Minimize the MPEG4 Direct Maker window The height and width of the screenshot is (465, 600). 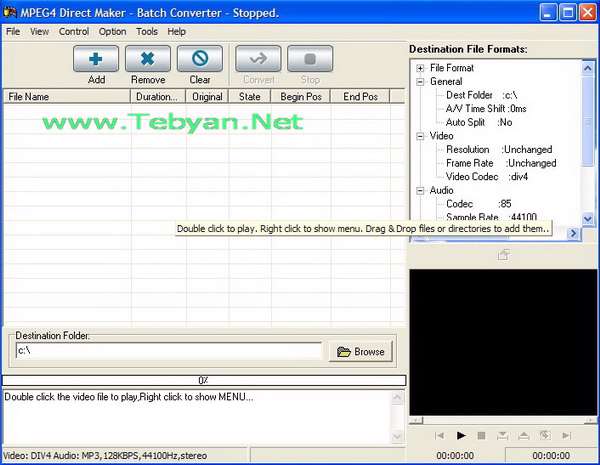[x=548, y=13]
